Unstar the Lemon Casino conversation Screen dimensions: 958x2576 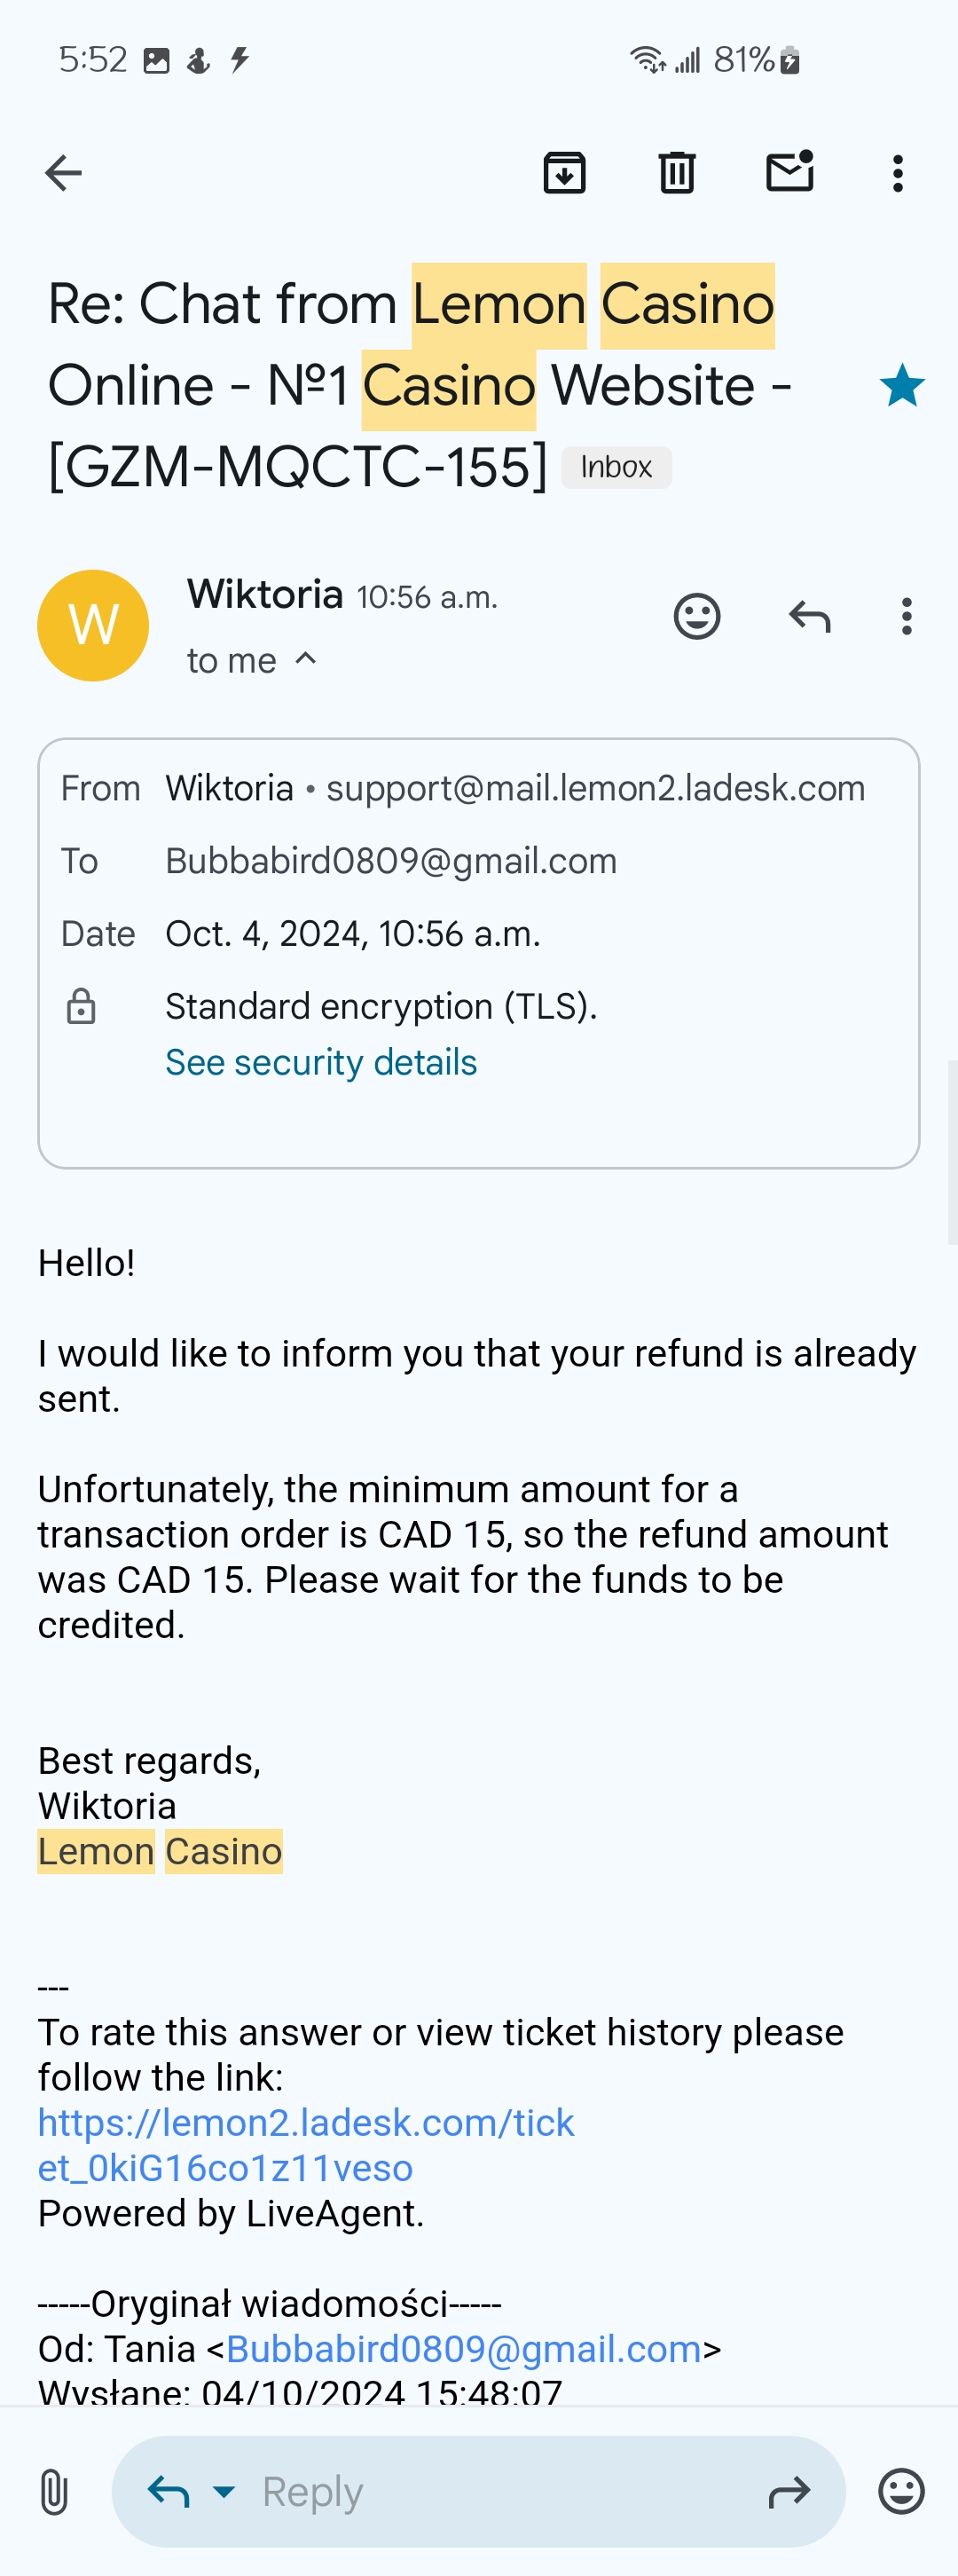pyautogui.click(x=902, y=386)
